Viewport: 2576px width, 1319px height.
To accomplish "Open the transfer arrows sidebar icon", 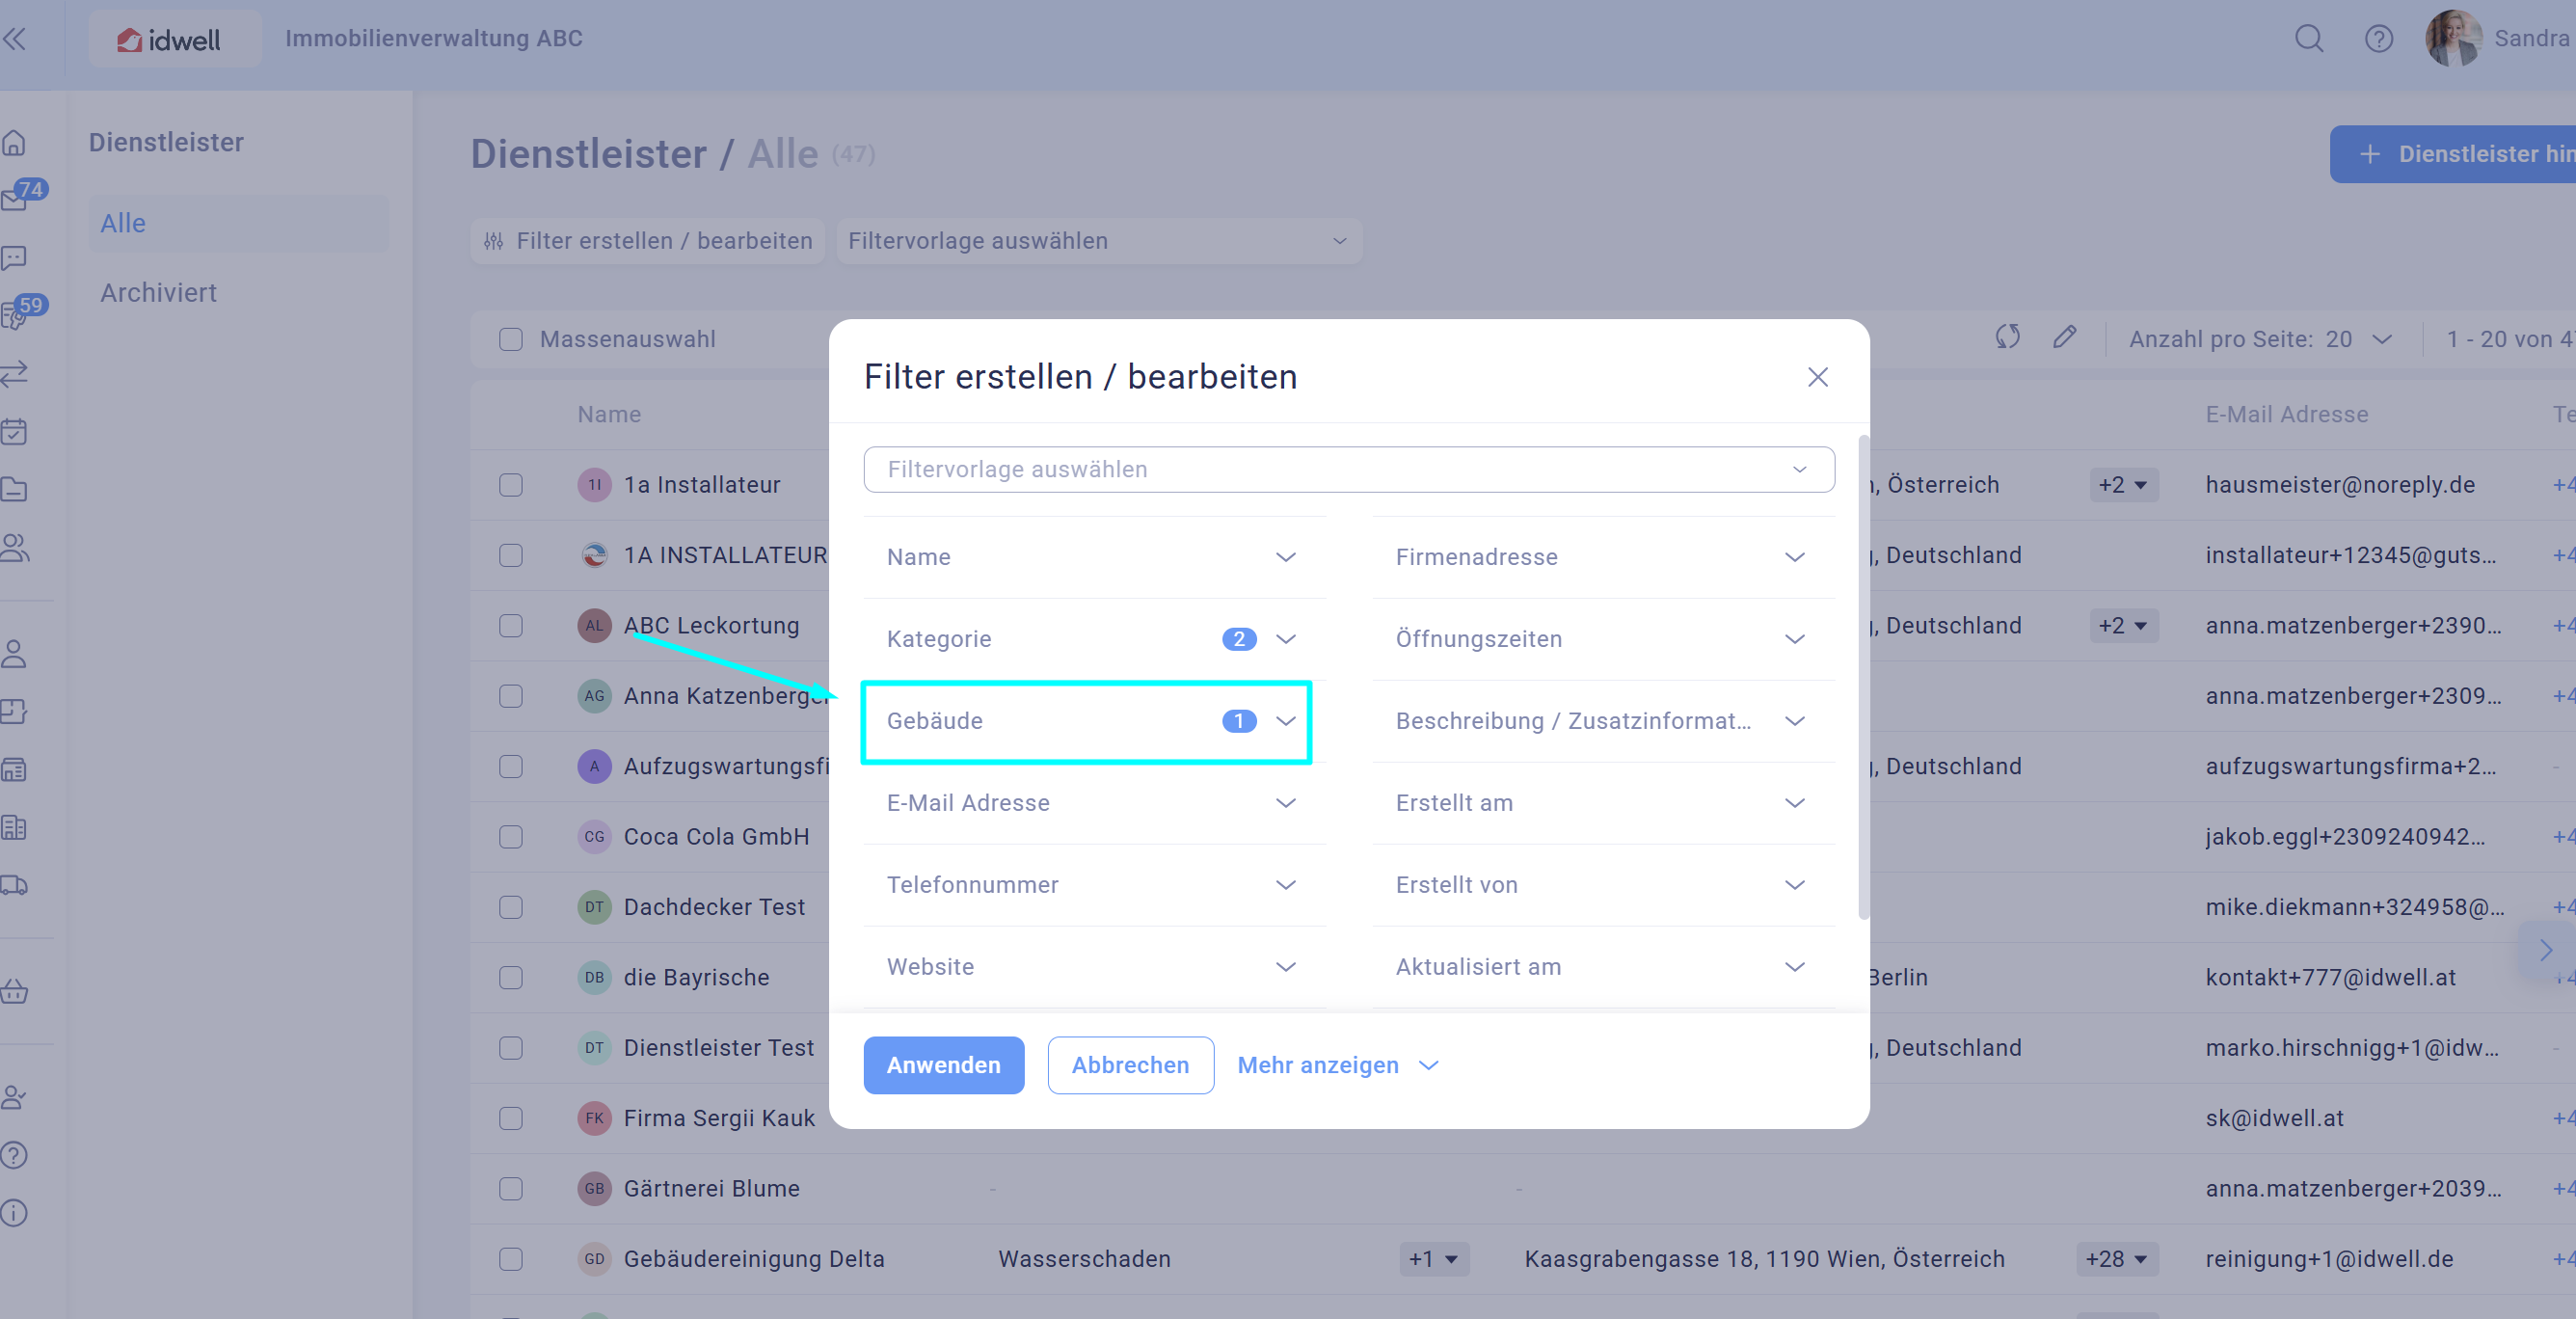I will tap(14, 374).
